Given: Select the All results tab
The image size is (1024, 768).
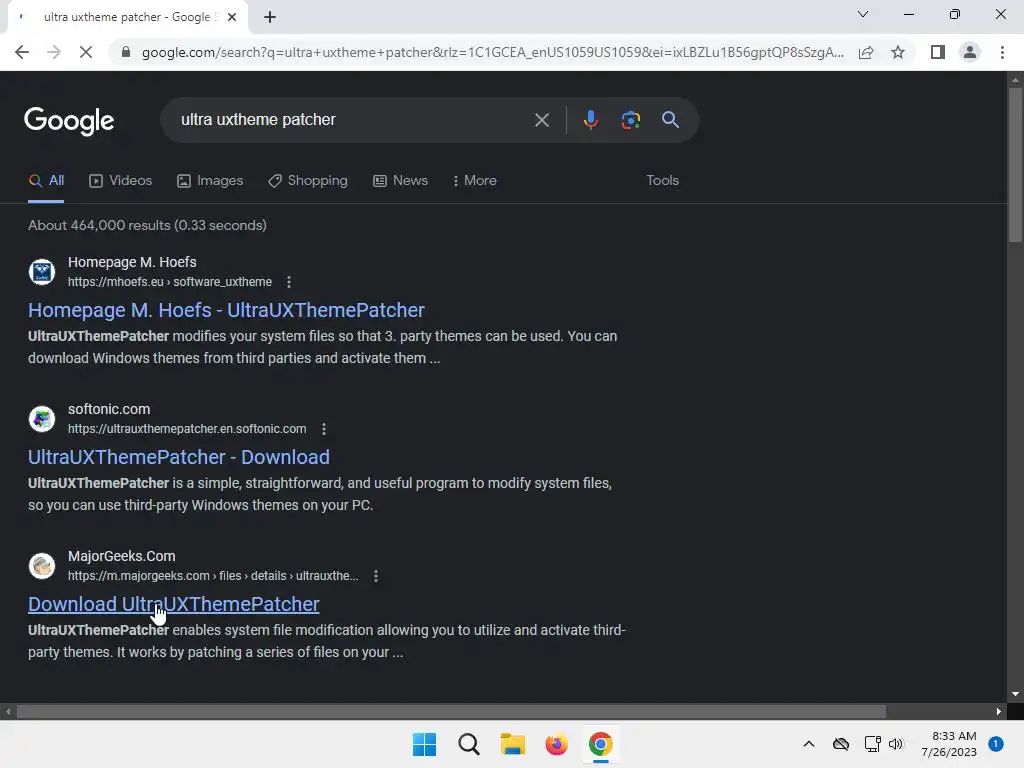Looking at the screenshot, I should coord(46,181).
